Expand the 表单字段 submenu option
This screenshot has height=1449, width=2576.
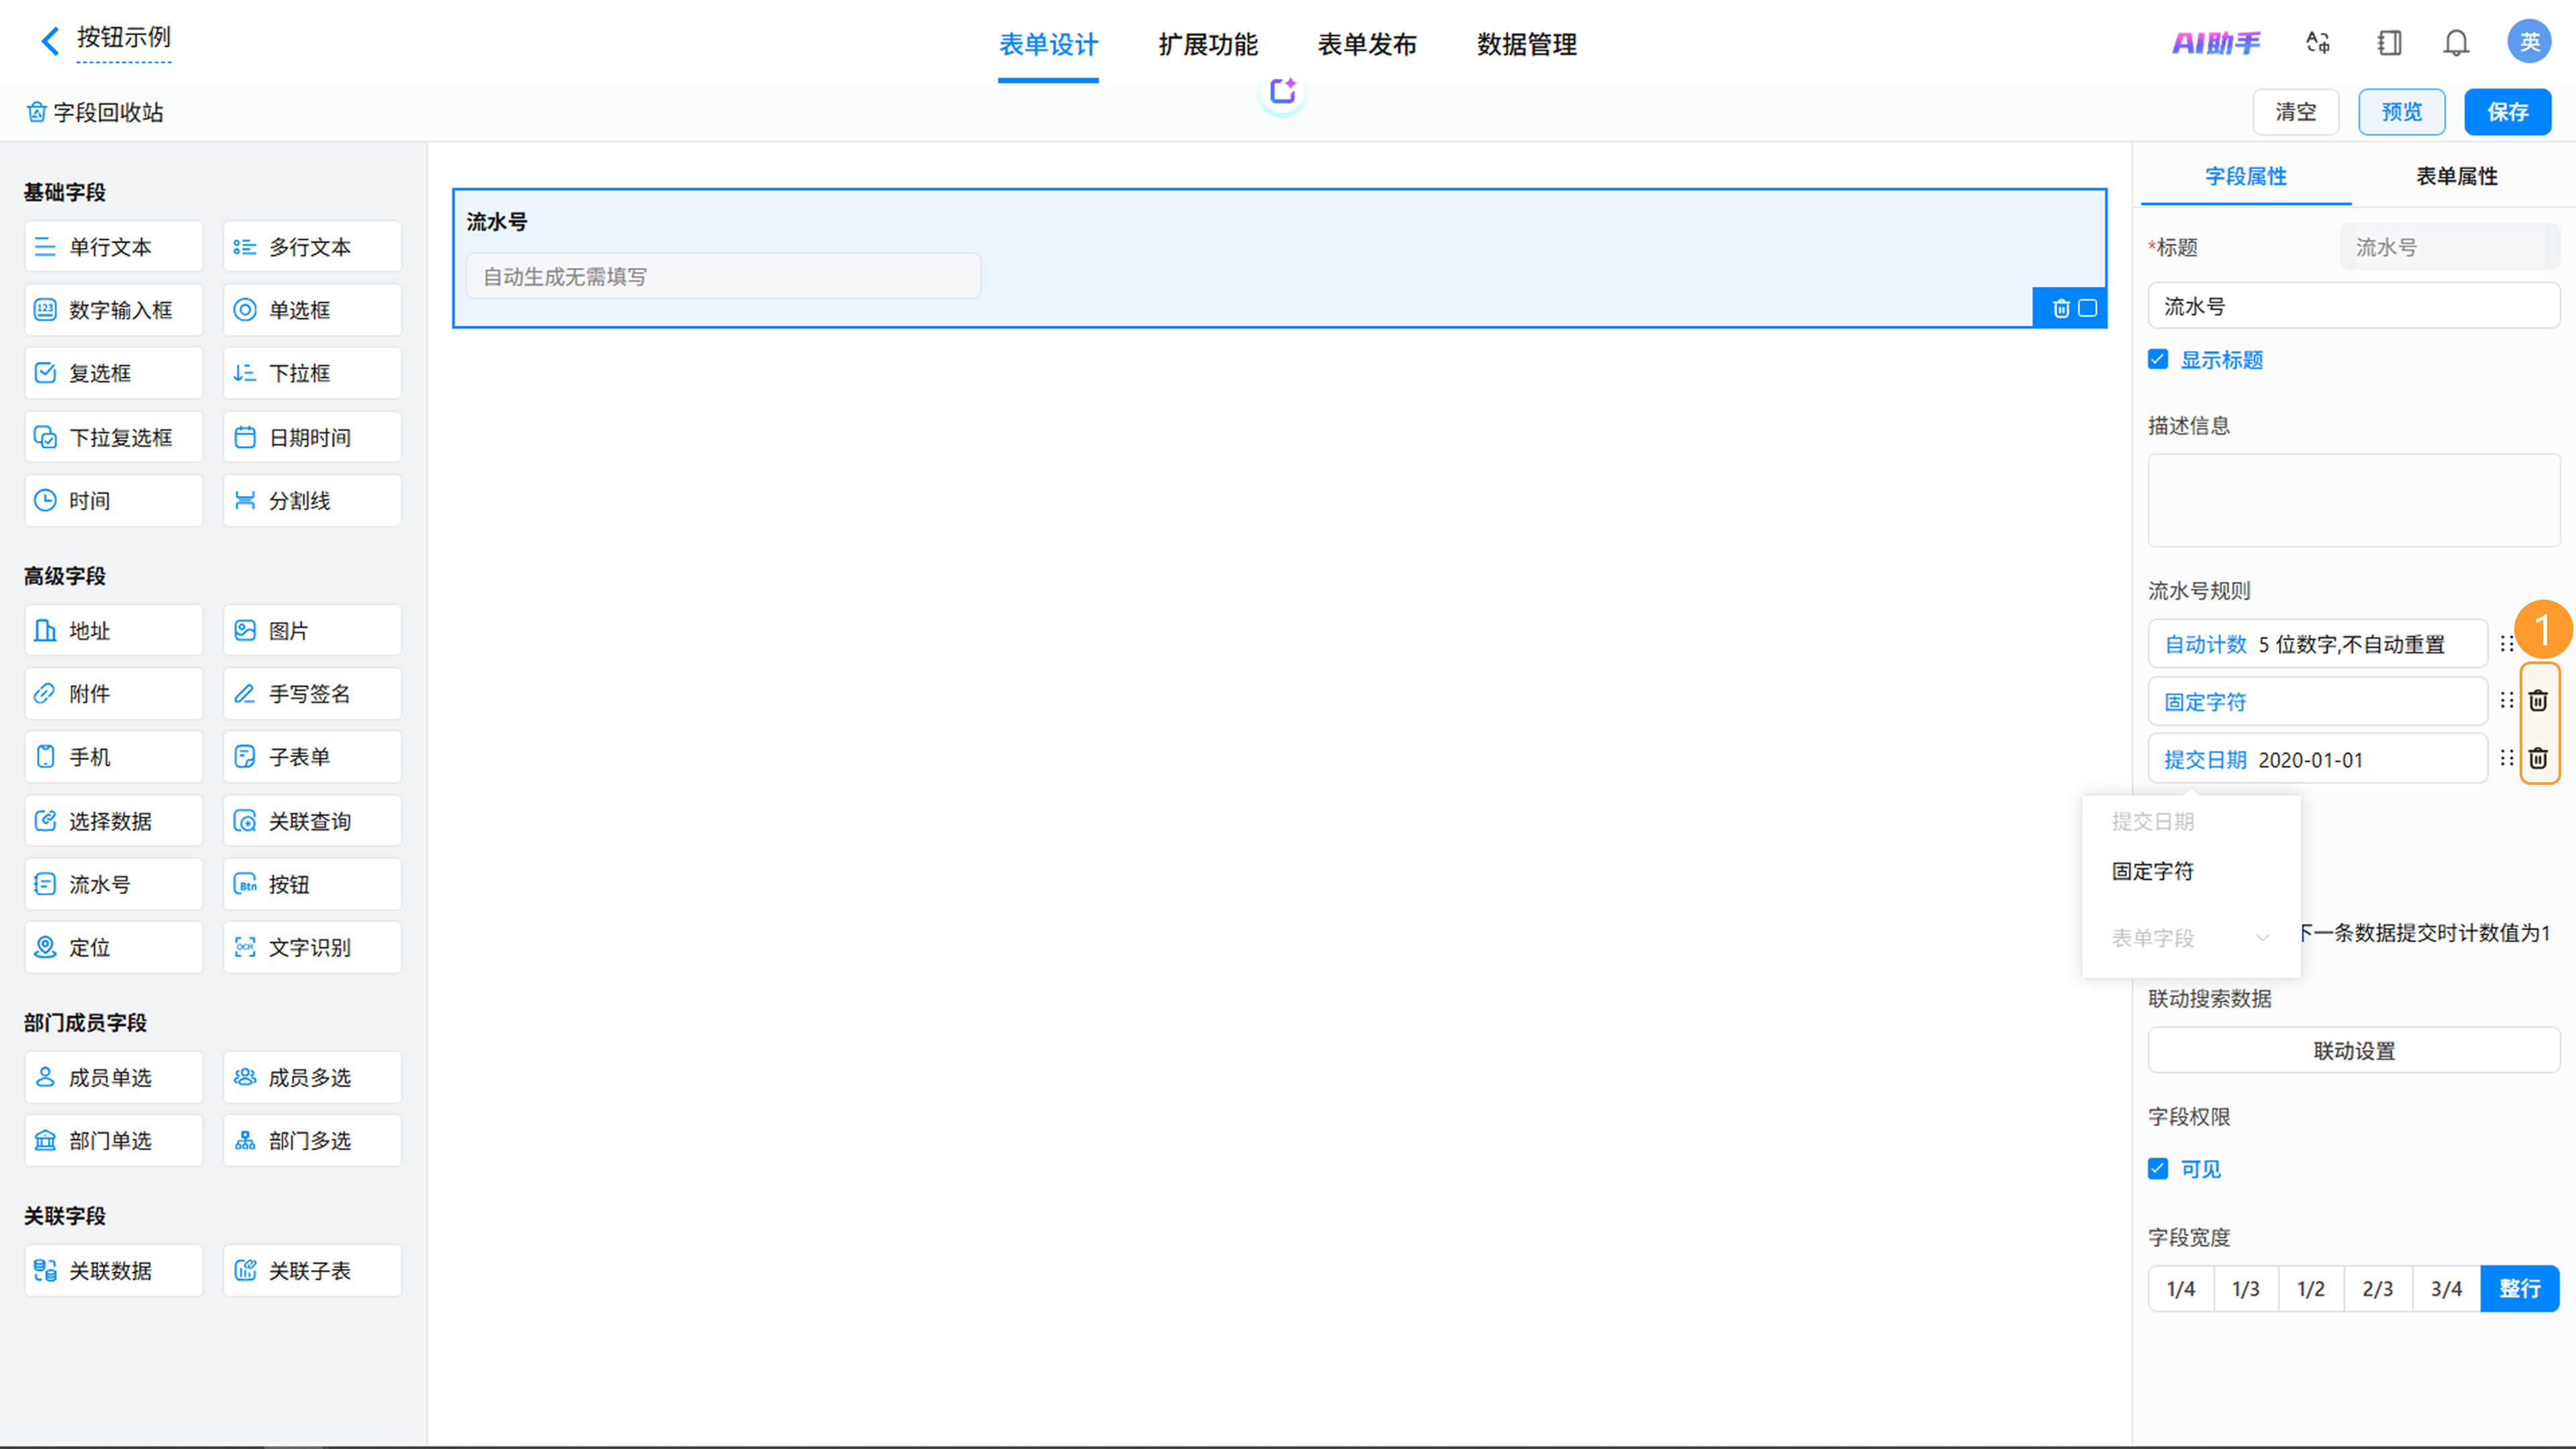pos(2190,938)
